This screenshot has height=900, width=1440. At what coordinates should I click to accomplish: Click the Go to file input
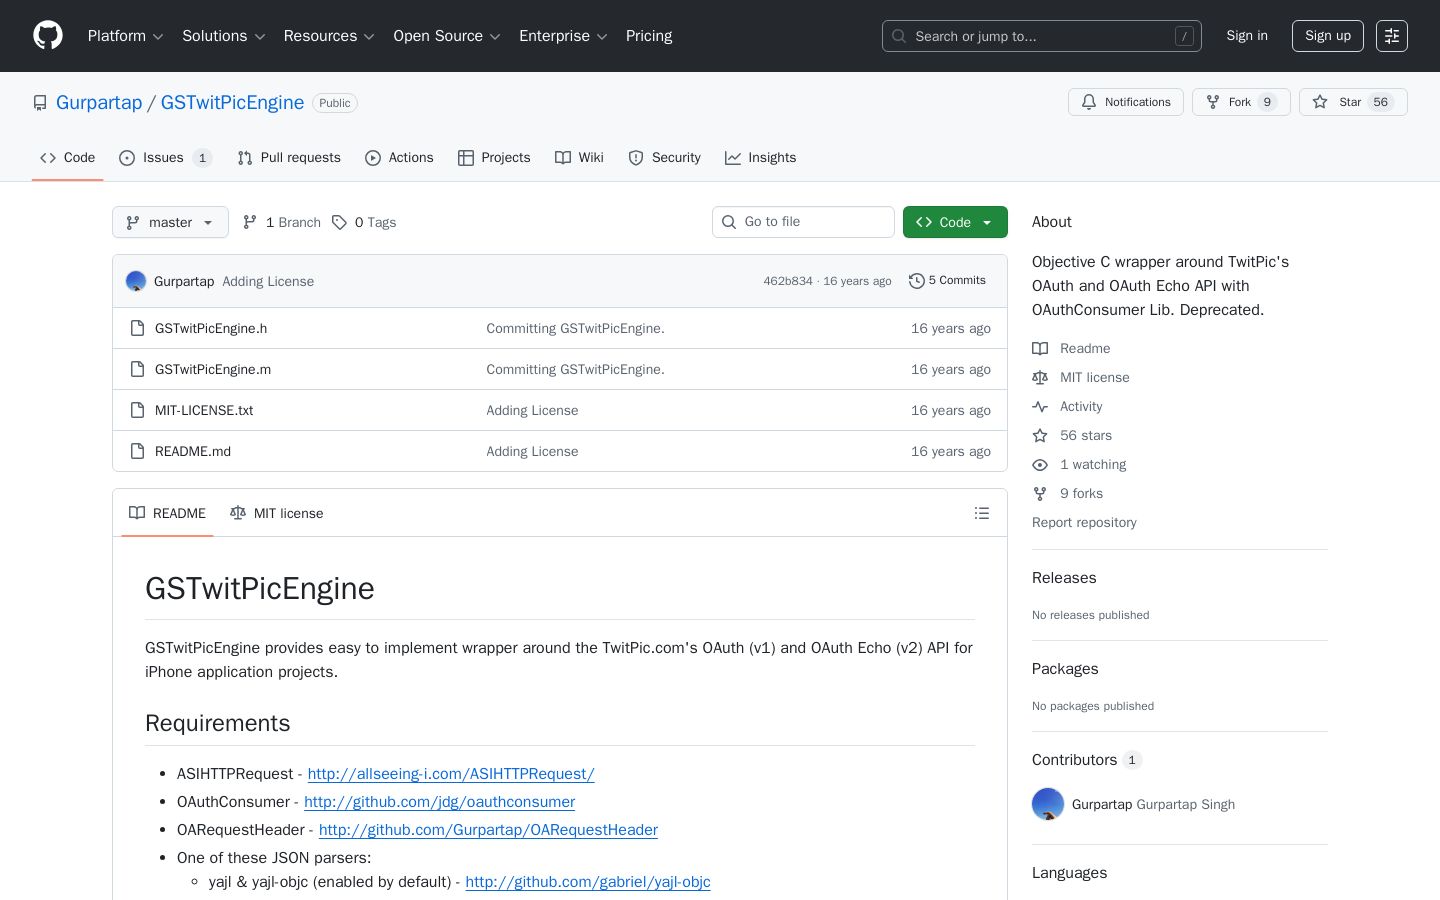(803, 222)
